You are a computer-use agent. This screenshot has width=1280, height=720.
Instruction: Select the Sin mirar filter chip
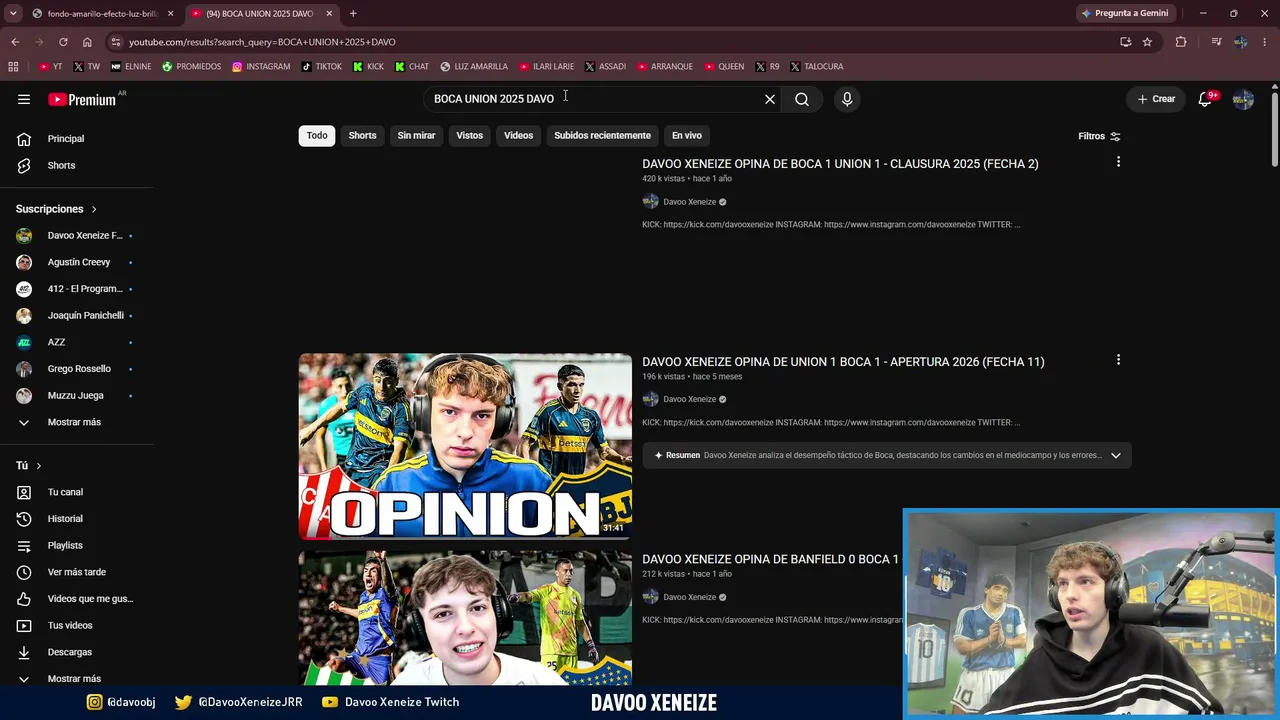[x=416, y=135]
